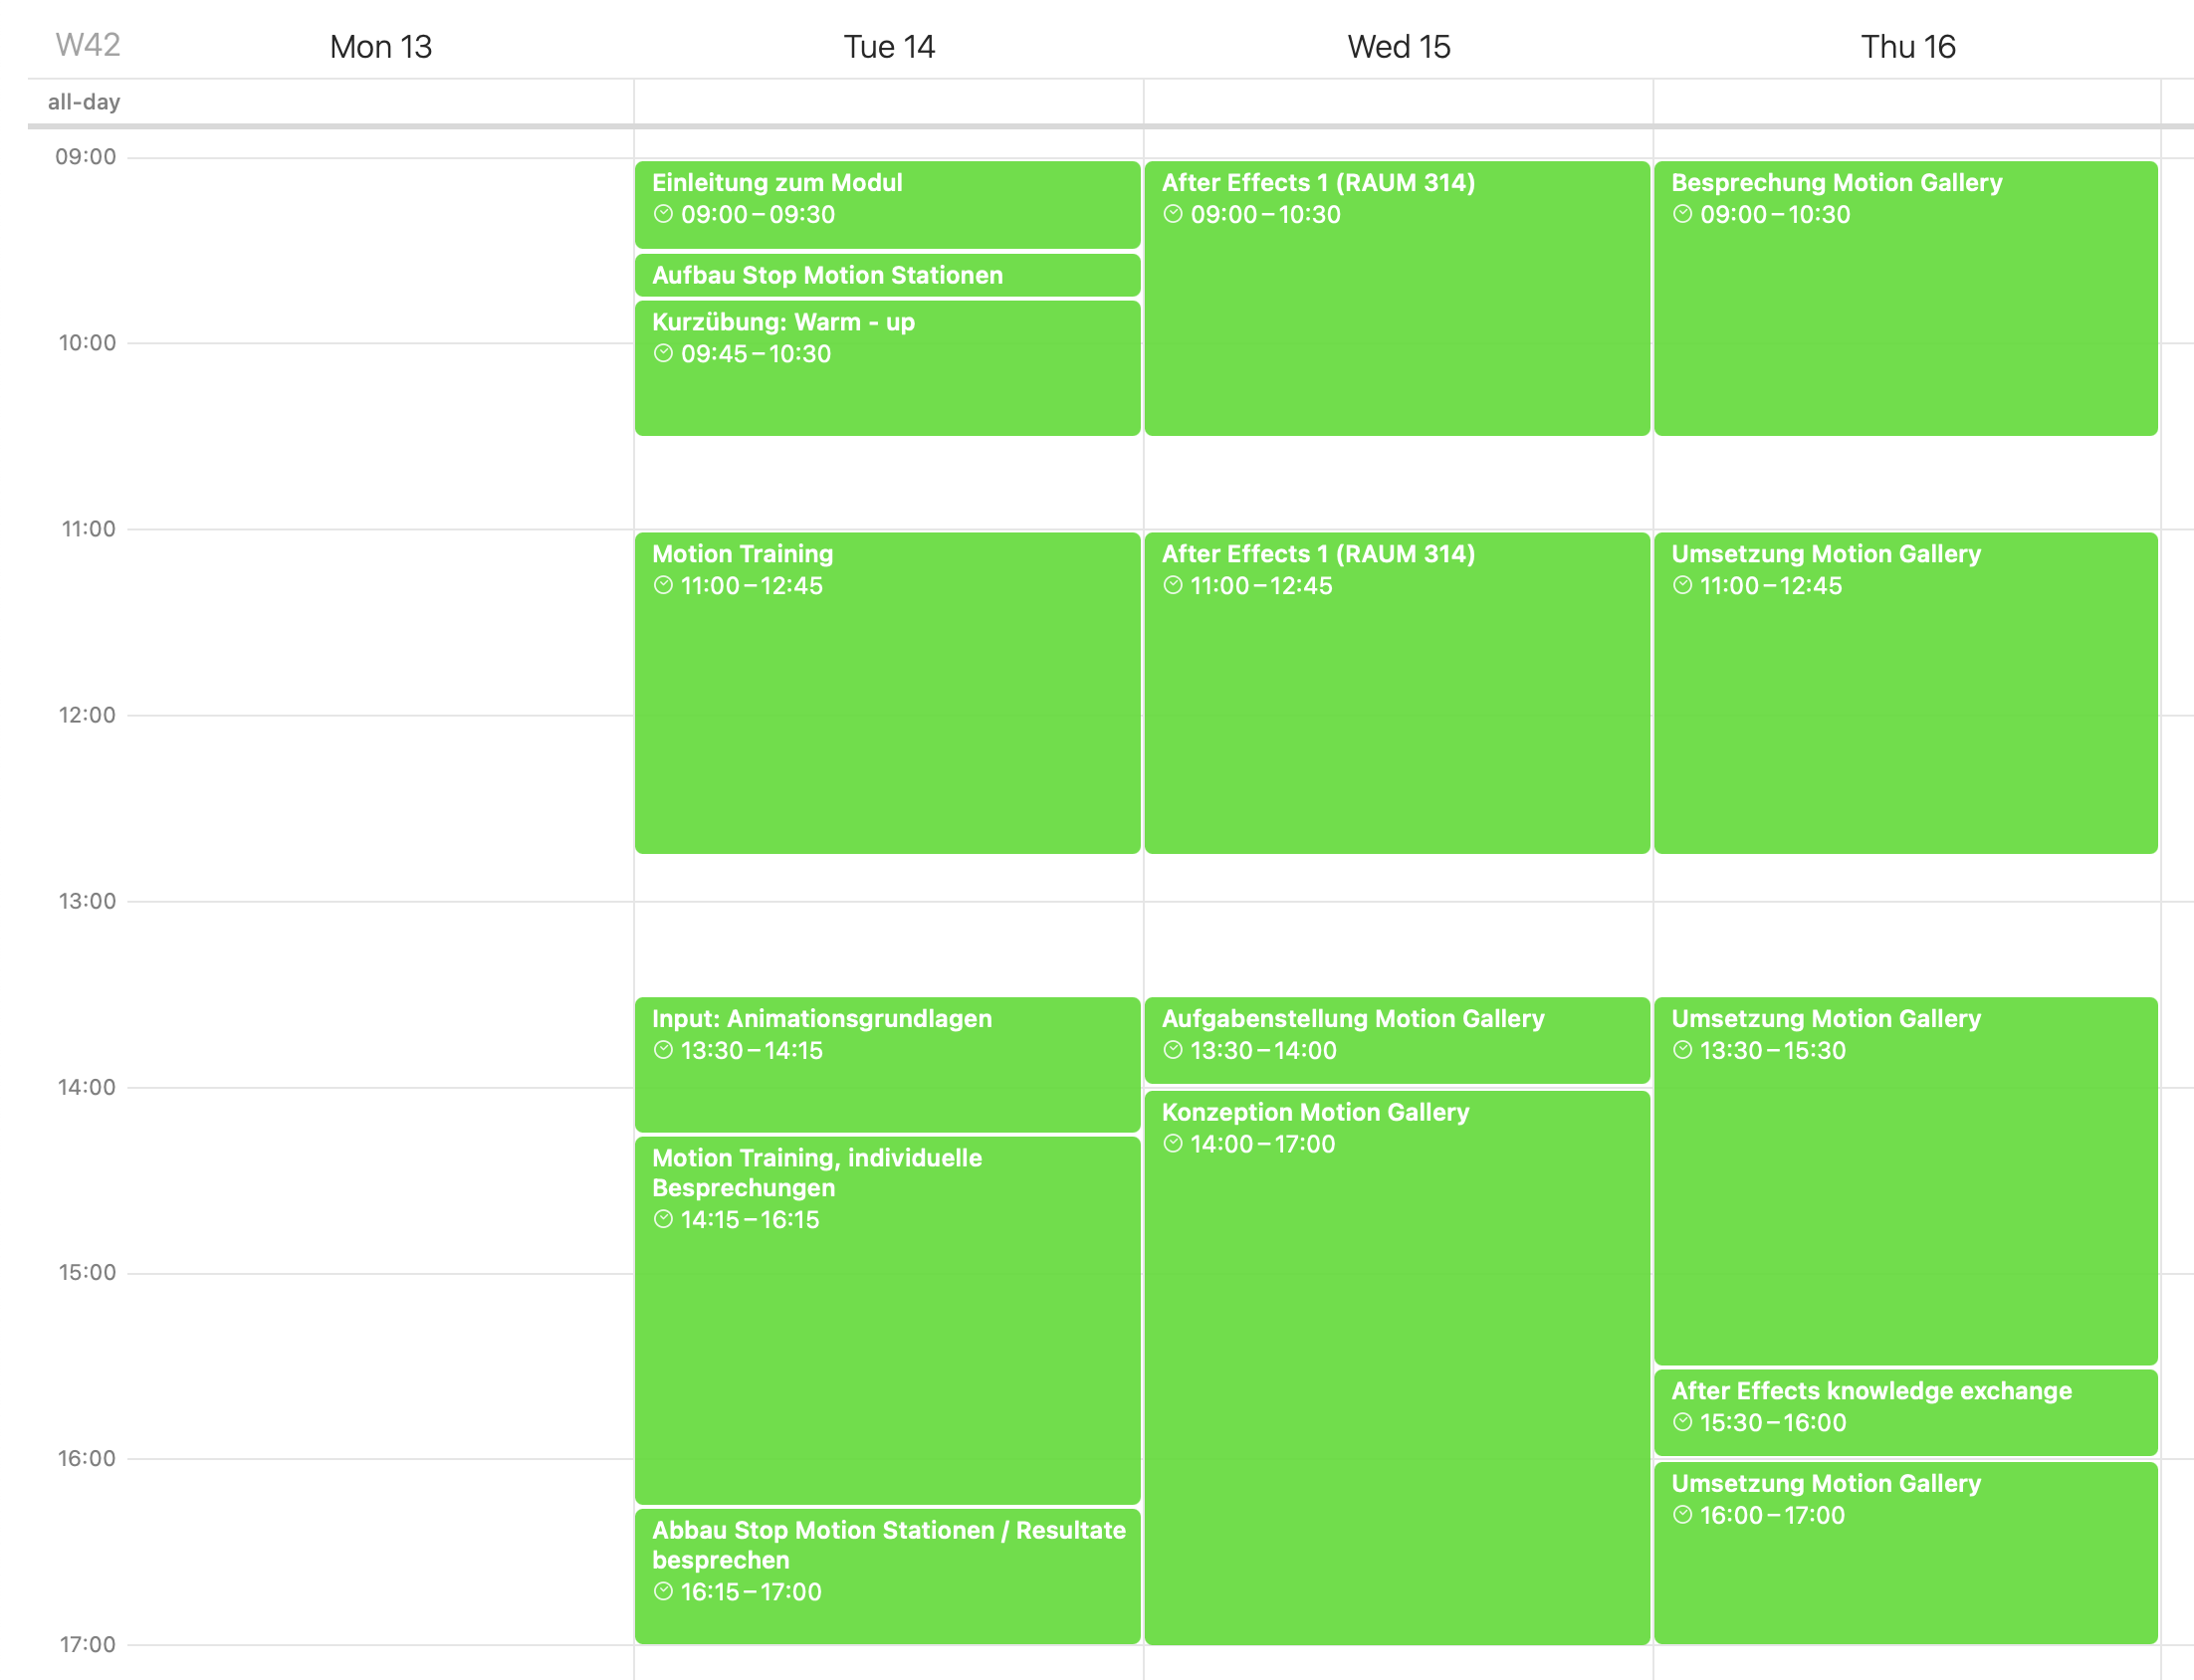
Task: Click the W42 week number label
Action: tap(88, 45)
